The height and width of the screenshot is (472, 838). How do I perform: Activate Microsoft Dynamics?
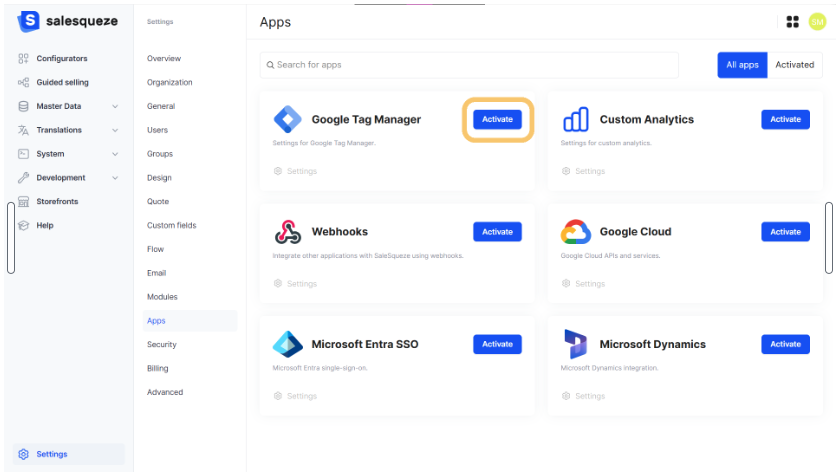786,344
